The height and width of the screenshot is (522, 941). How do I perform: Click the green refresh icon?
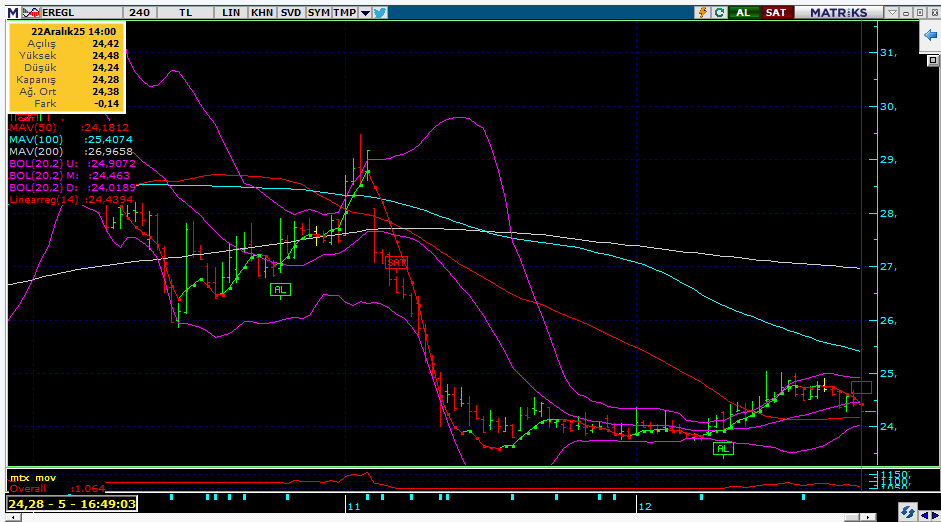click(x=719, y=12)
